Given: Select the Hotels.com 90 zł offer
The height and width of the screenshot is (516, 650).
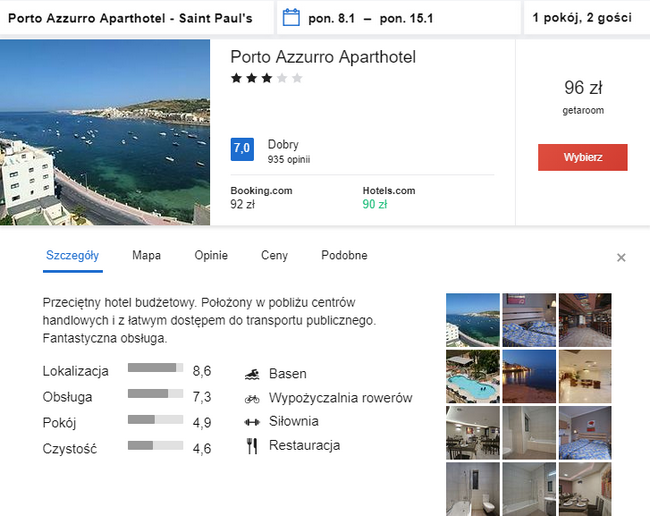Looking at the screenshot, I should click(x=389, y=198).
